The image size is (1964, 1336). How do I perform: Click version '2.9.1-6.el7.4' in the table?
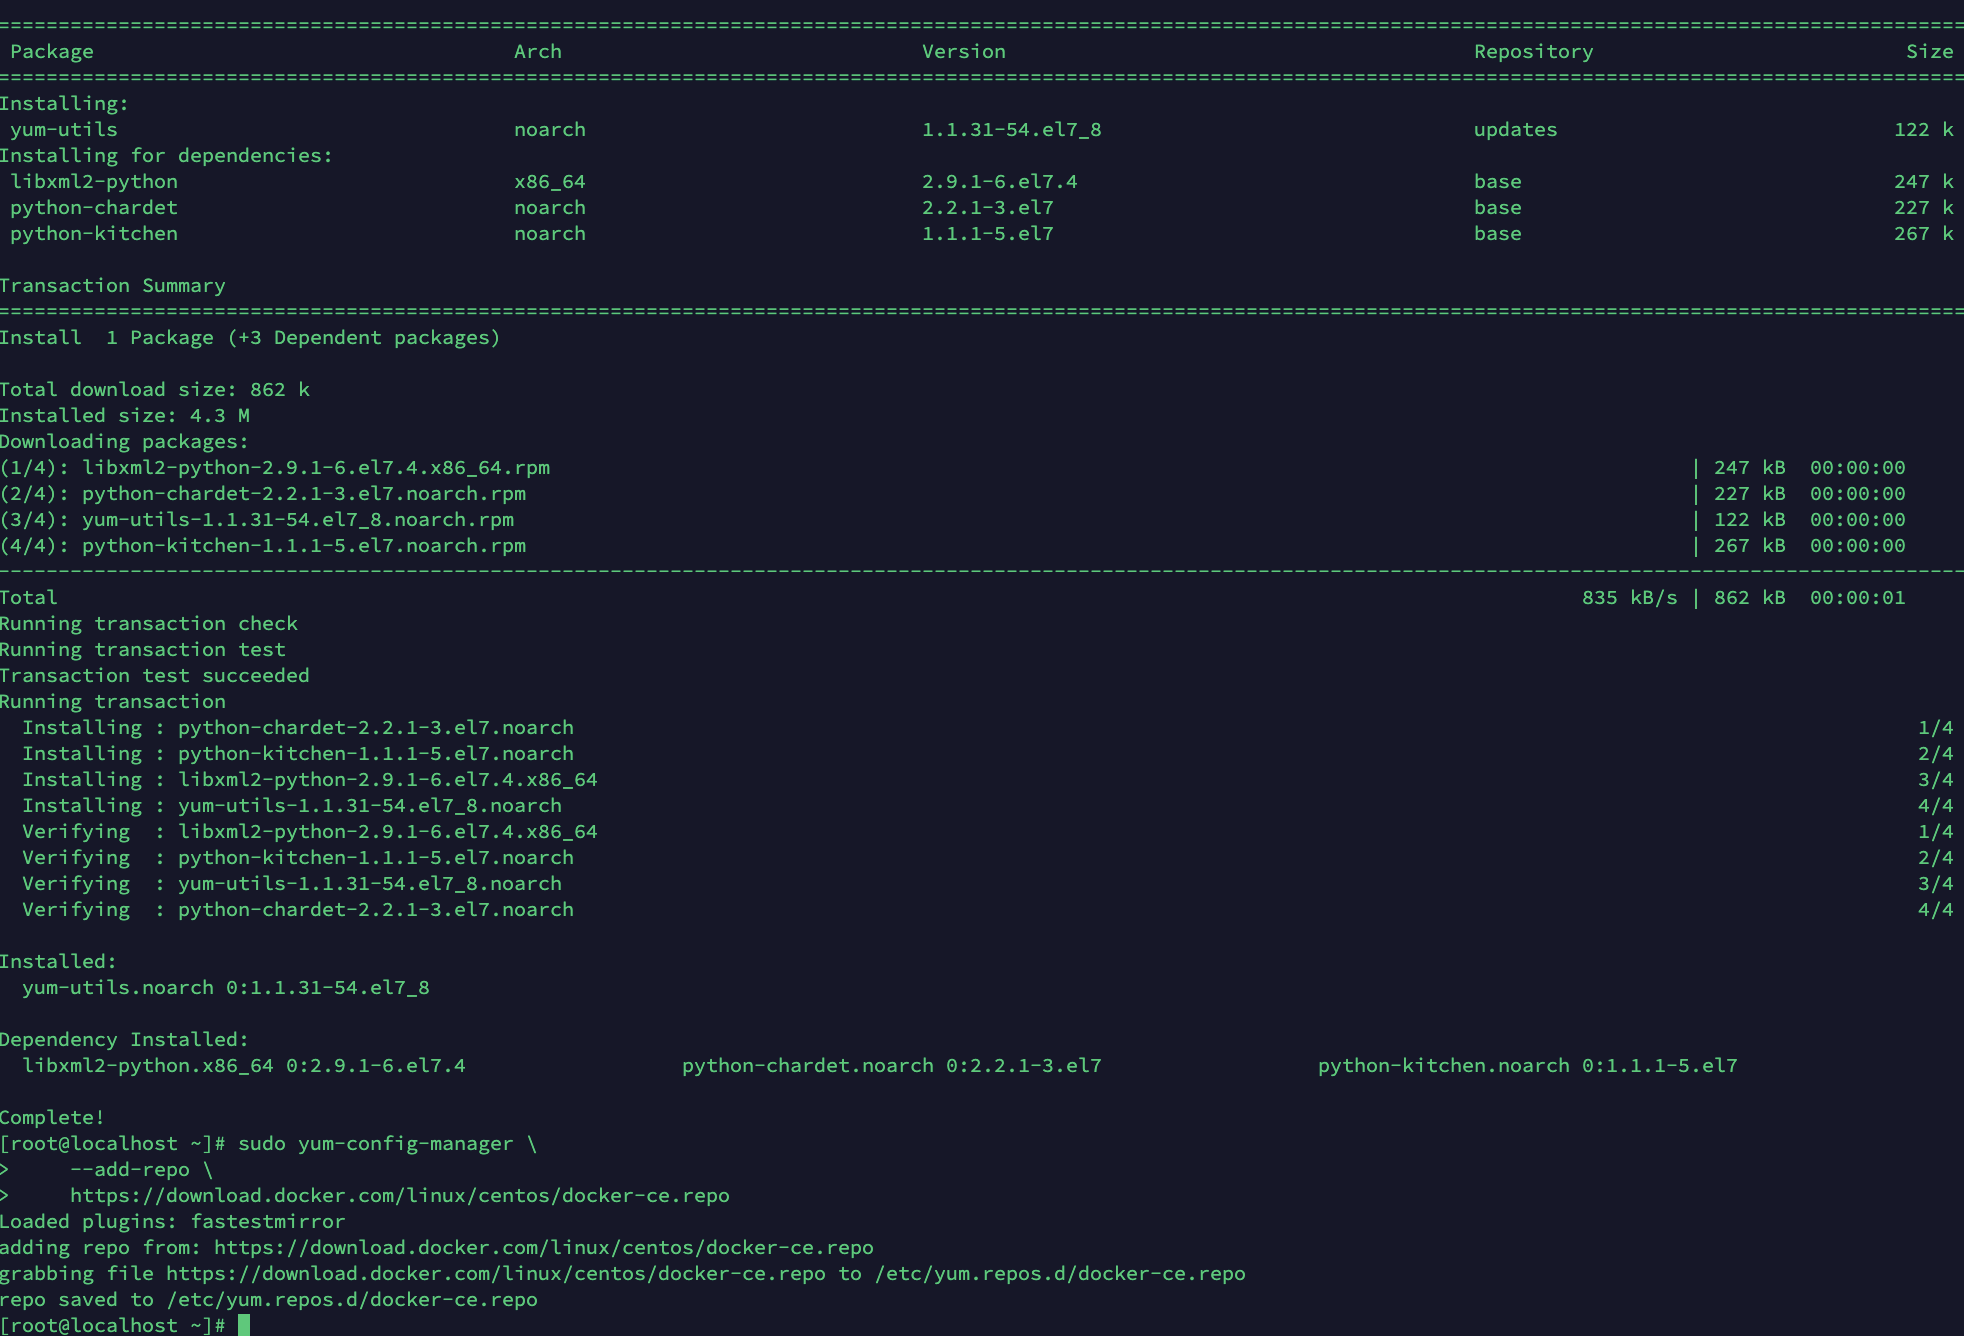click(1000, 181)
